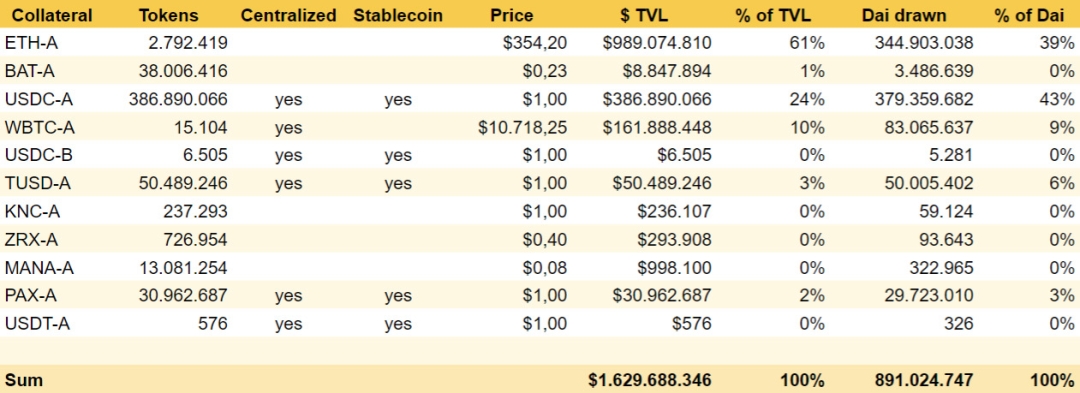The width and height of the screenshot is (1080, 393).
Task: Select the USDC-A row label
Action: 39,100
